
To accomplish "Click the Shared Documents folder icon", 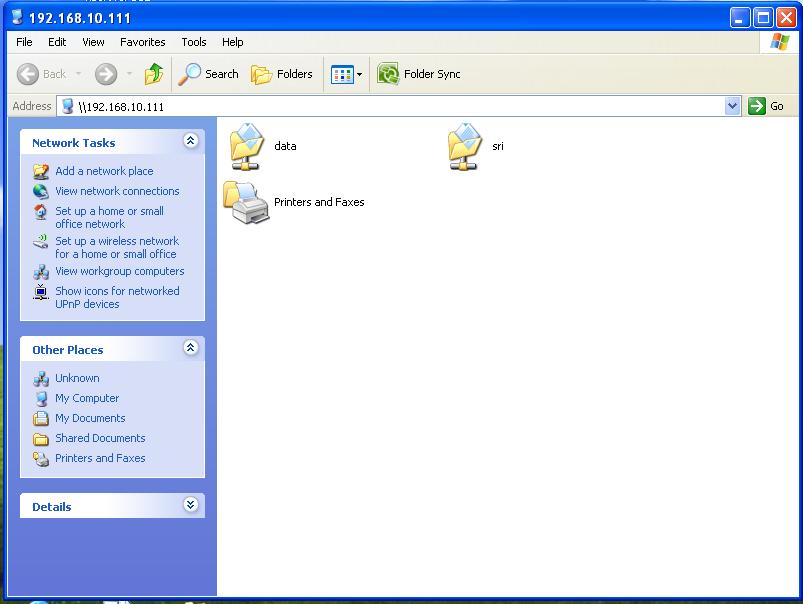I will (41, 439).
